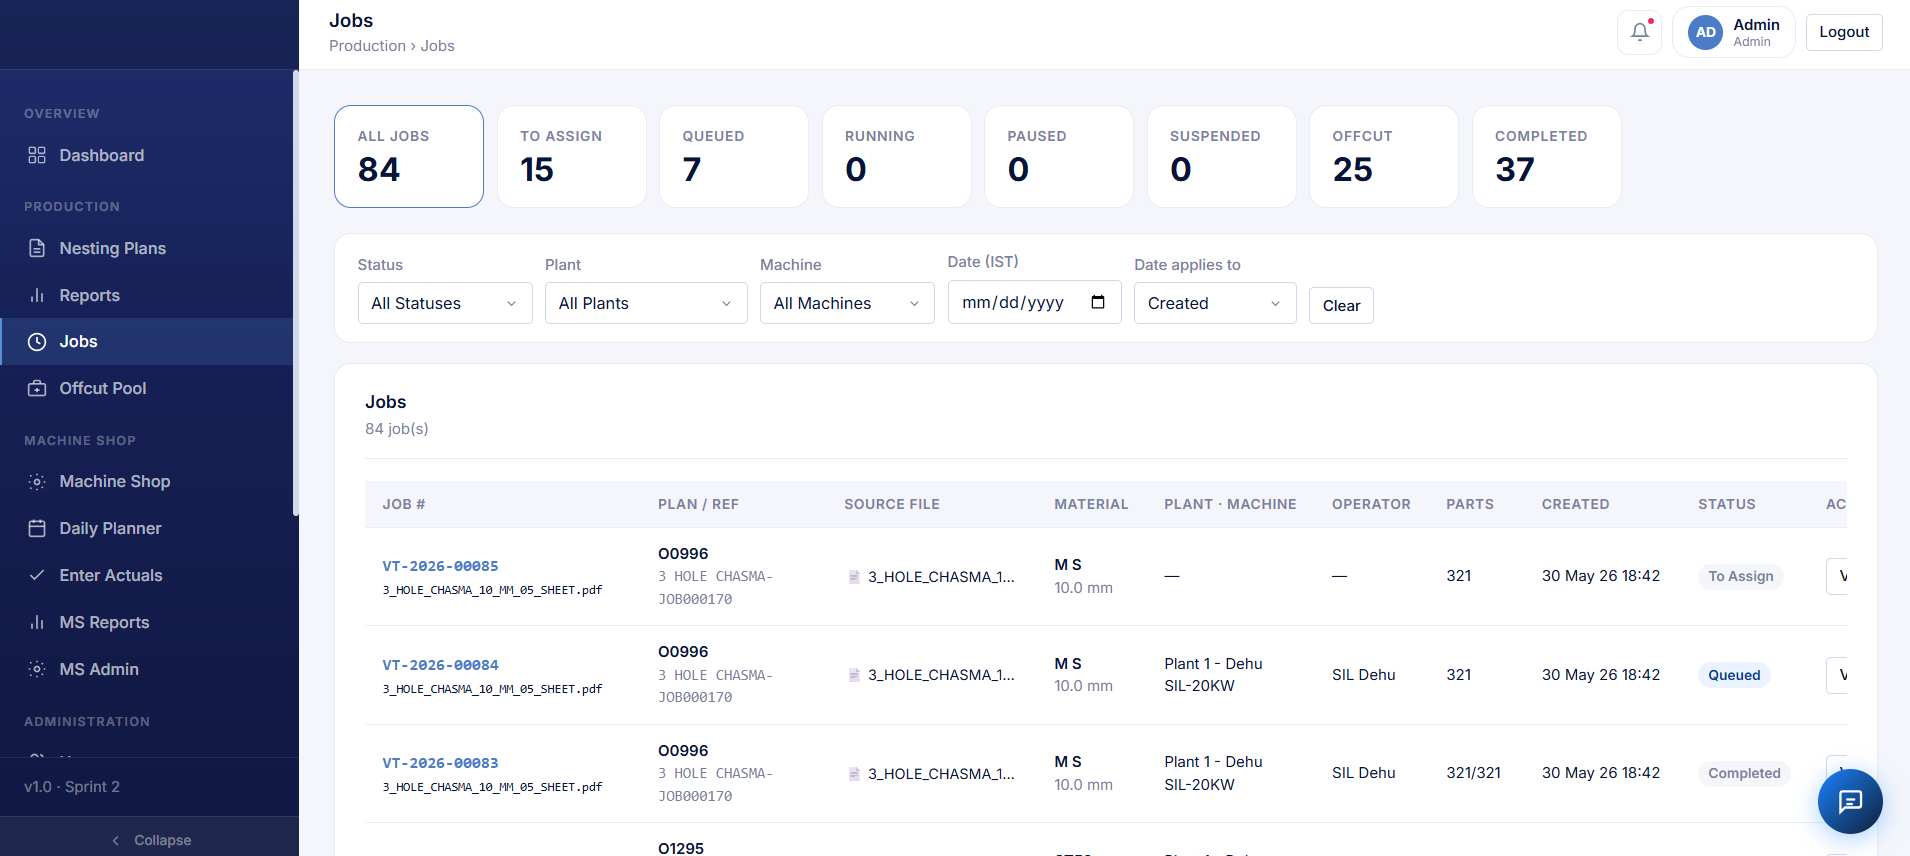Click the action button in VT-2026-00084 row
The image size is (1910, 856).
pyautogui.click(x=1837, y=675)
